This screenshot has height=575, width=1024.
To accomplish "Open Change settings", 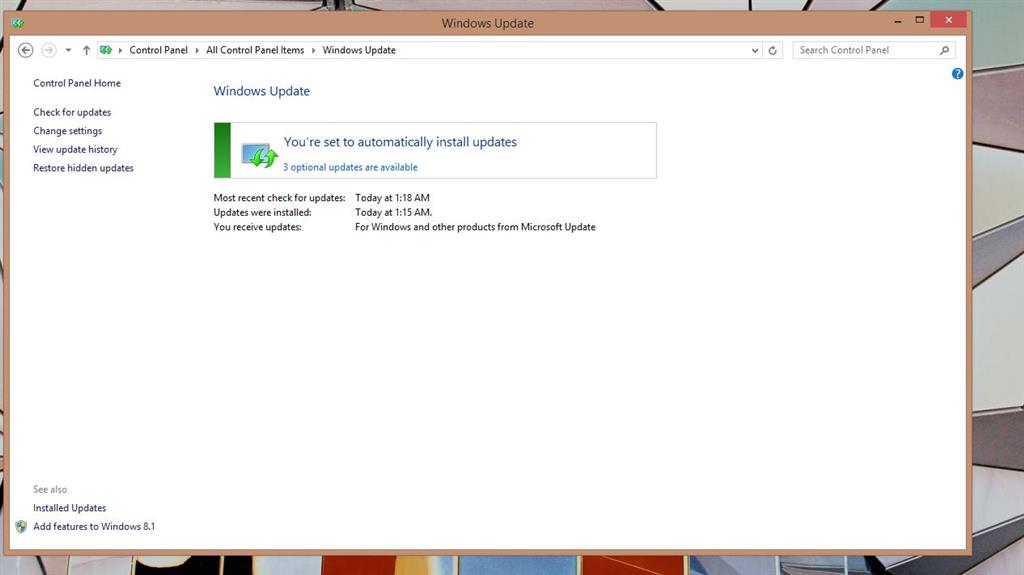I will point(67,131).
